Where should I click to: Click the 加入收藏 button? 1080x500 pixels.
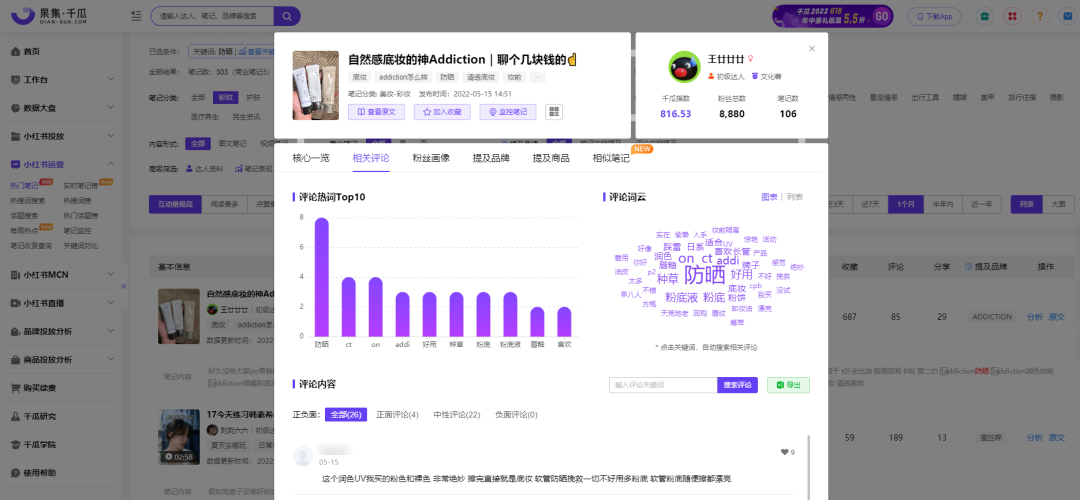tap(442, 112)
